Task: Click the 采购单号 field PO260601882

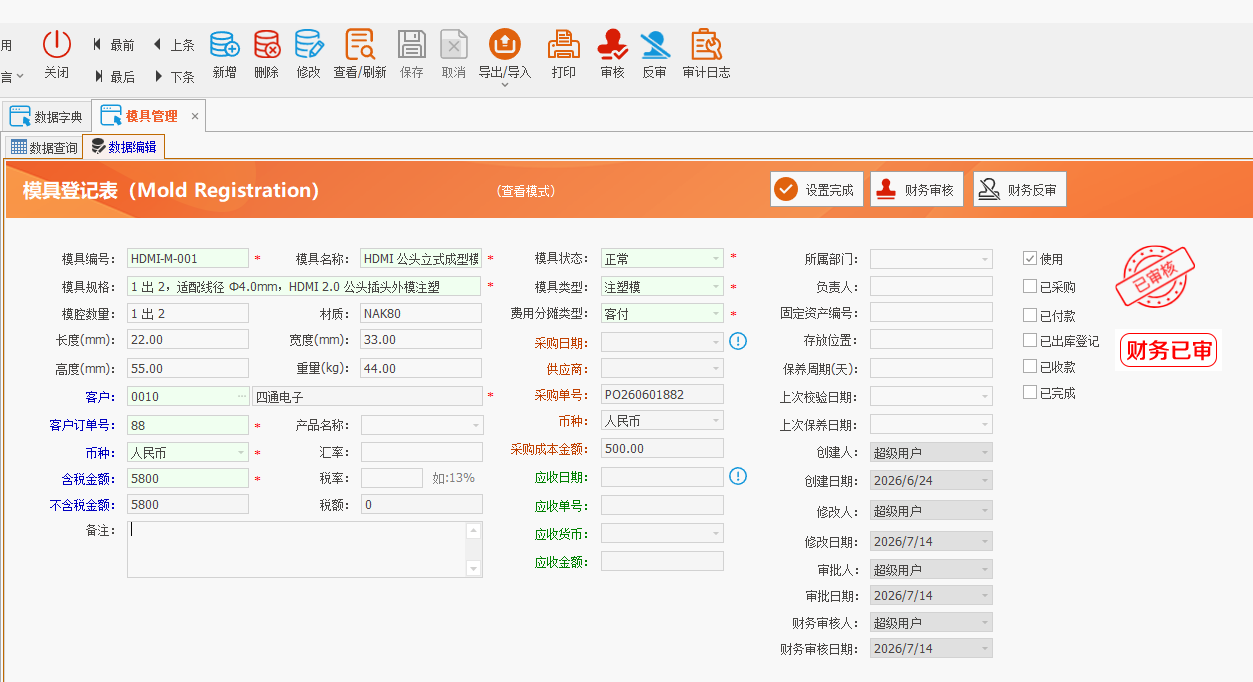Action: (662, 394)
